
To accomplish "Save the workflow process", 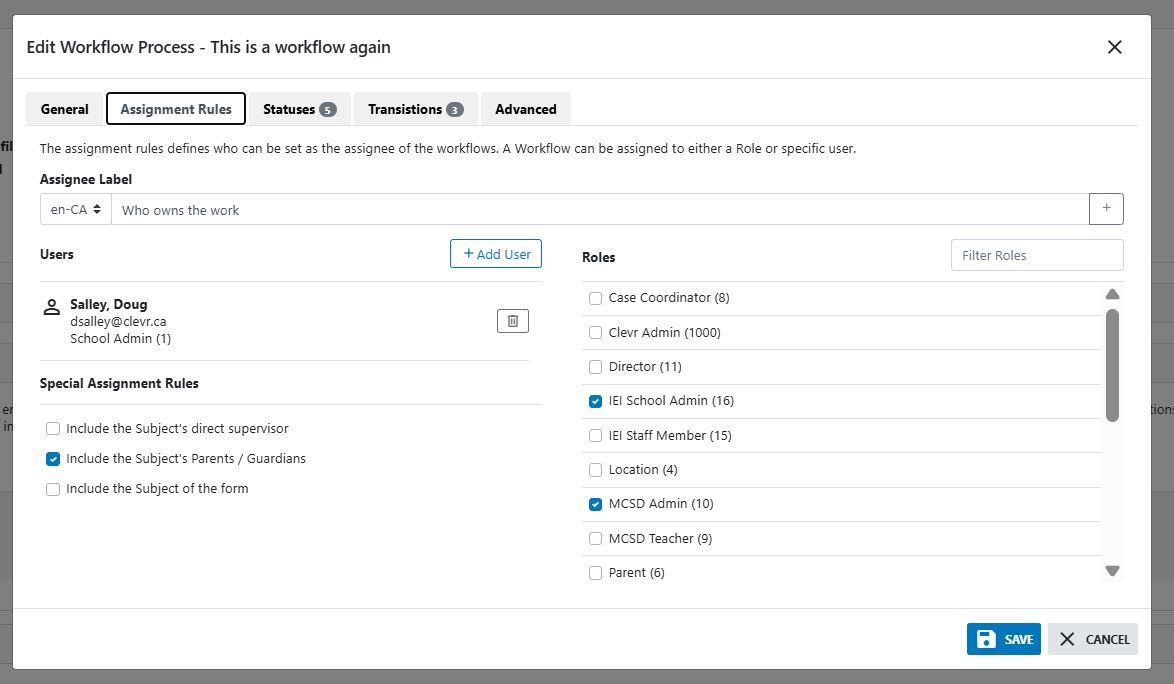I will pos(1003,639).
